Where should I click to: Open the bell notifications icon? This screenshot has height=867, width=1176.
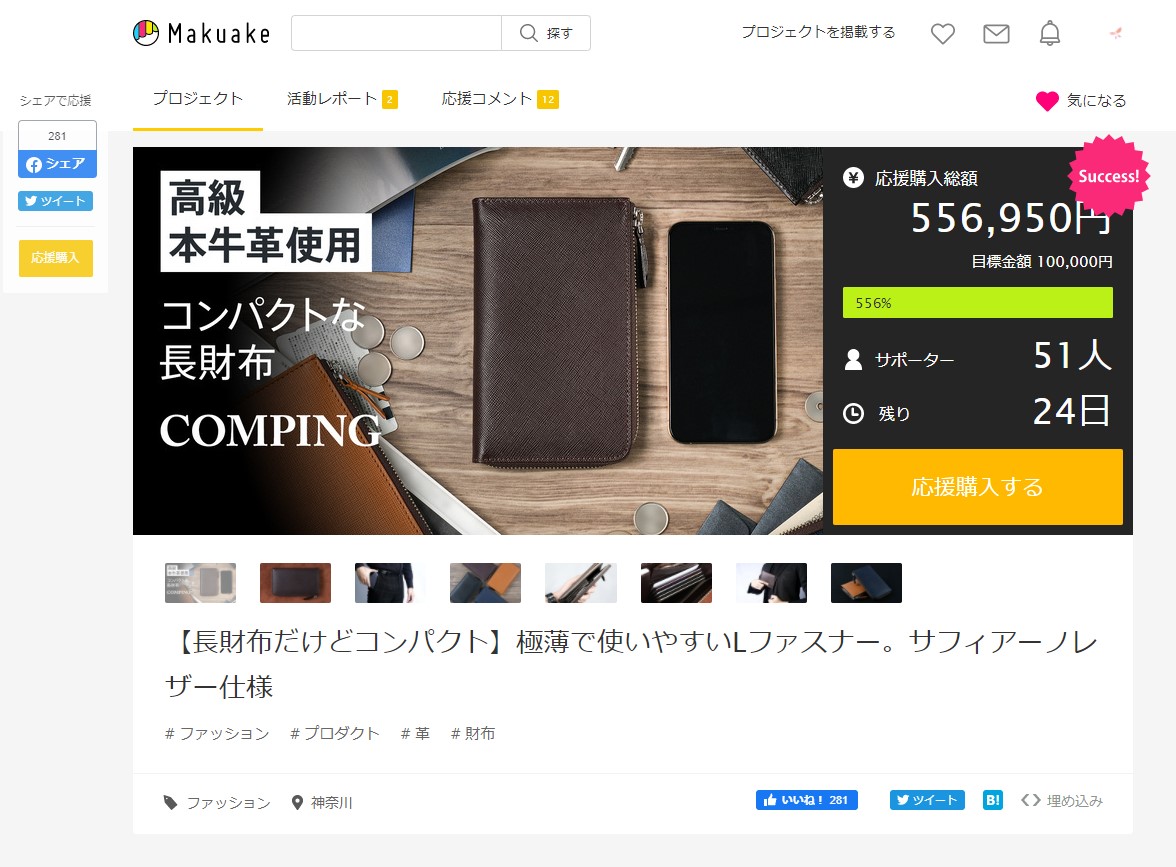1049,33
